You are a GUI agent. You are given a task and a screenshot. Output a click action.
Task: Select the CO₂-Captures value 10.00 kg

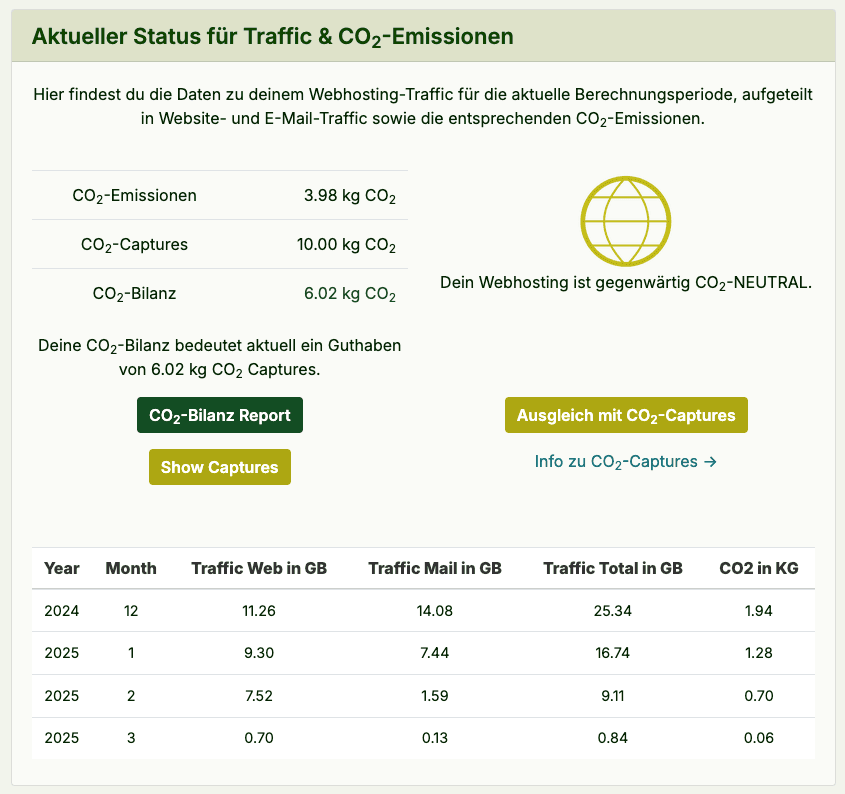pos(347,244)
